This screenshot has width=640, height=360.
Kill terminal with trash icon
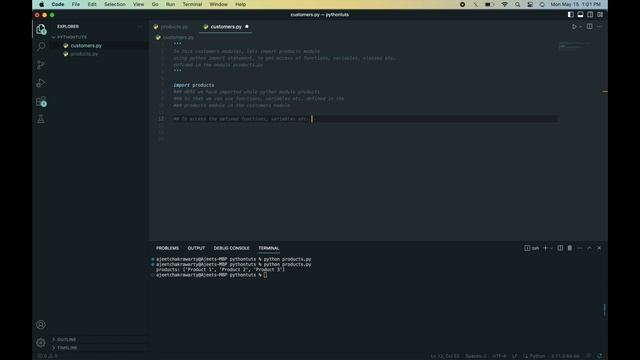[570, 248]
